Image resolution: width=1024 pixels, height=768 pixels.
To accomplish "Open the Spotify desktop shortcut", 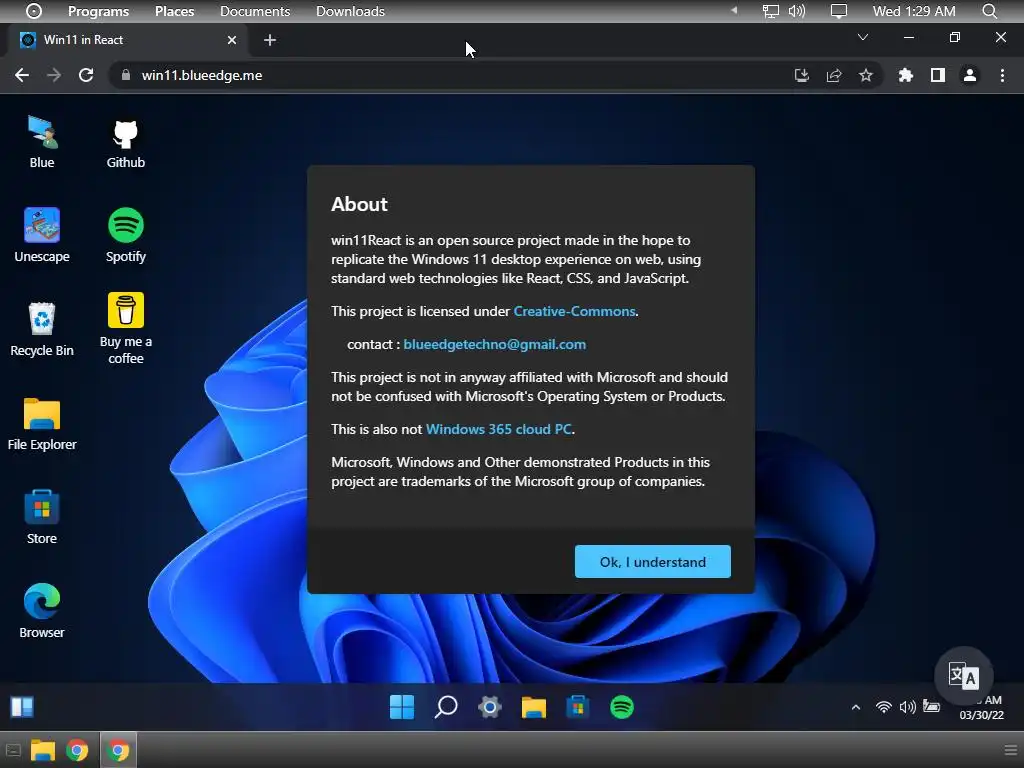I will pos(125,236).
